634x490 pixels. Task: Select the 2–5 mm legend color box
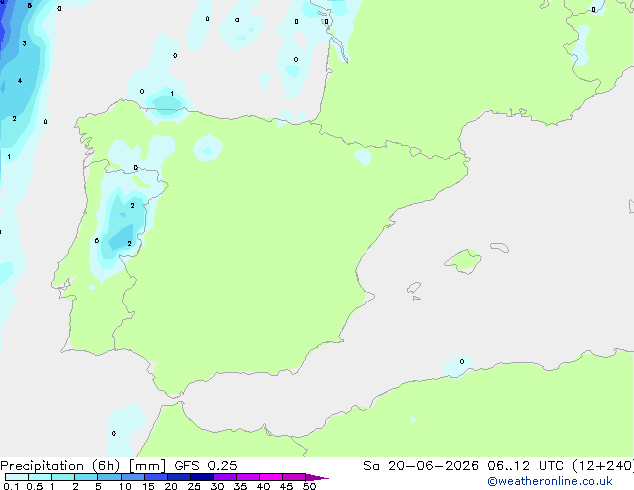[x=86, y=477]
